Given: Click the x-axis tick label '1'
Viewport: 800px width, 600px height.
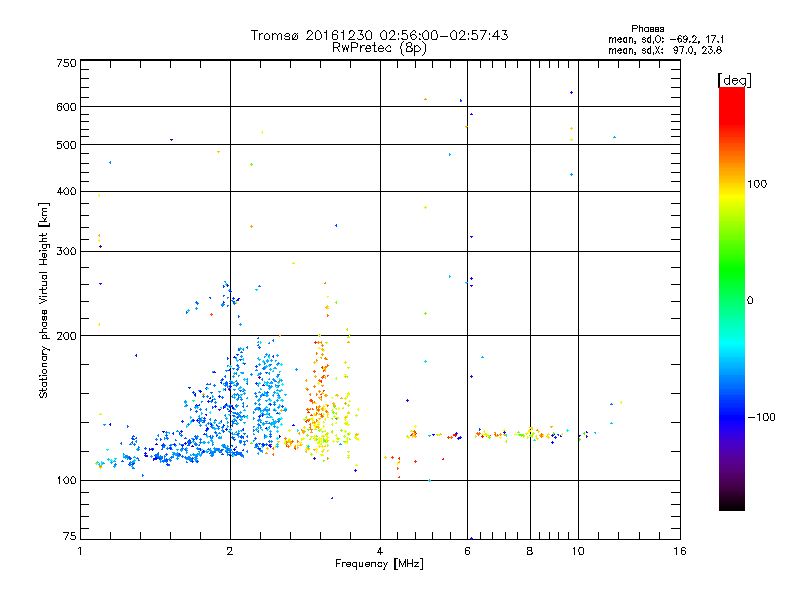Looking at the screenshot, I should (80, 551).
